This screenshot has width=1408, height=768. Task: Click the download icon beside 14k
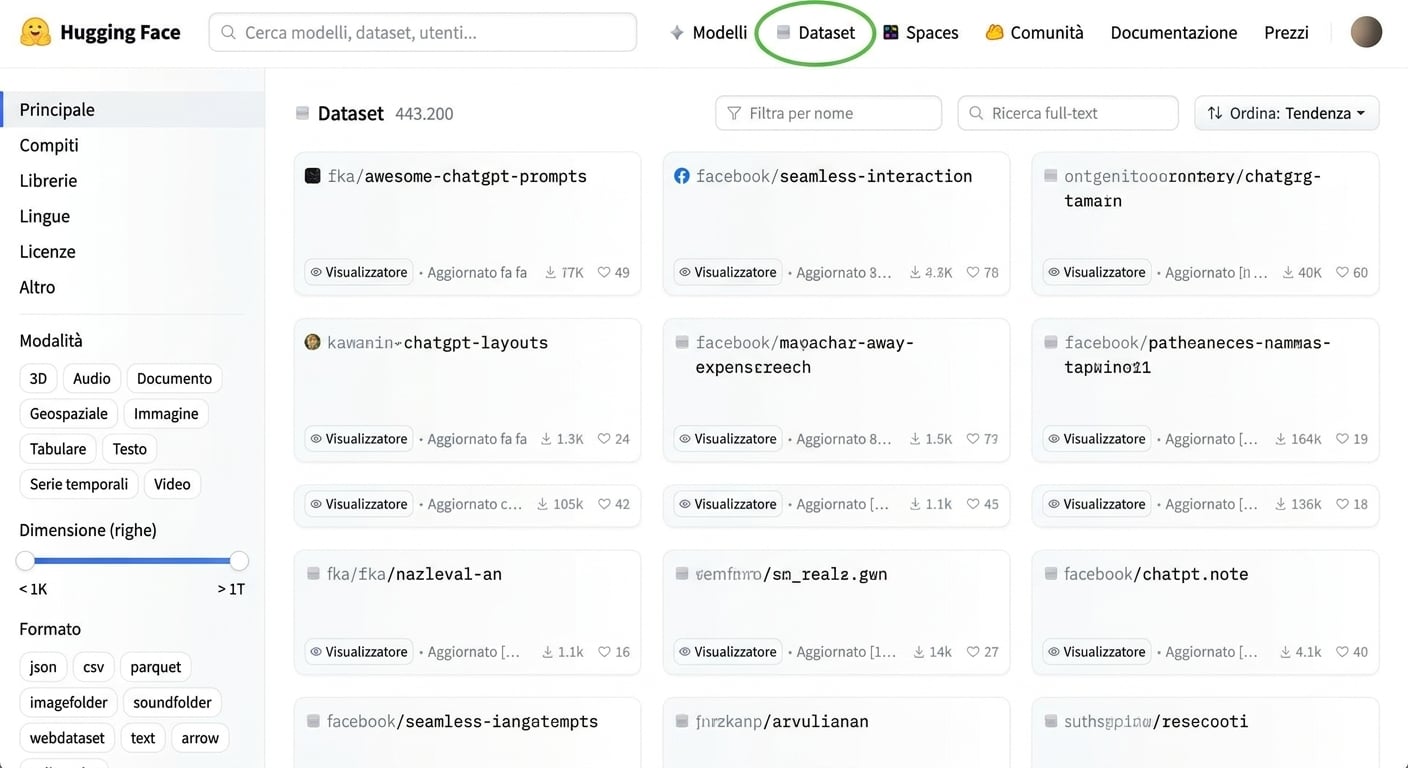(919, 652)
